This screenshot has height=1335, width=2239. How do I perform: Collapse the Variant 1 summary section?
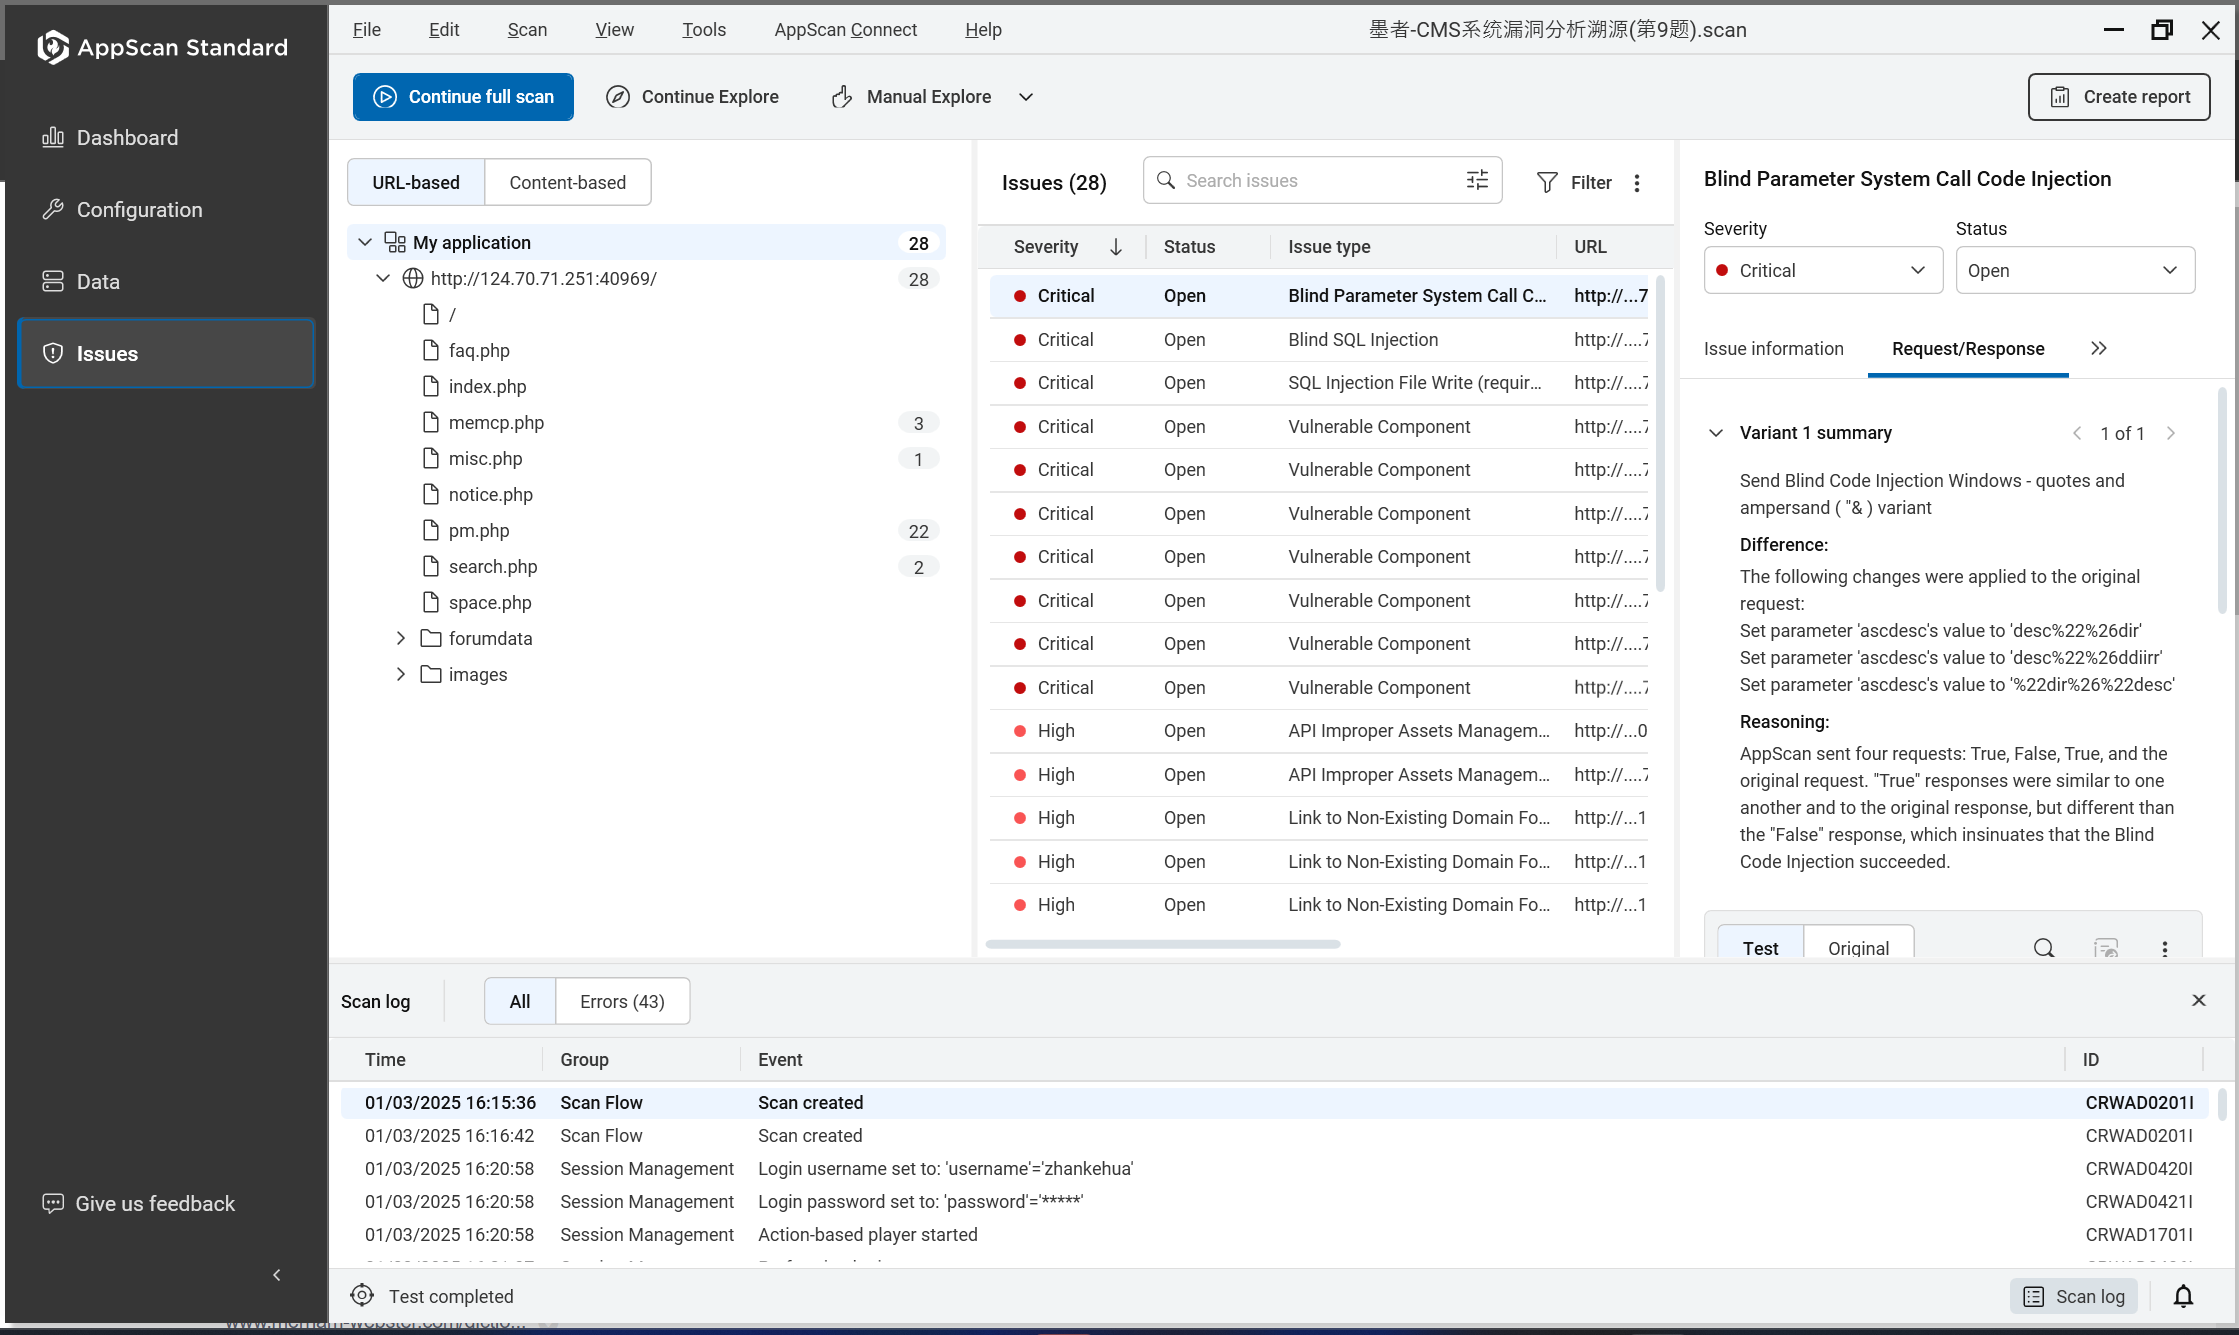tap(1716, 433)
